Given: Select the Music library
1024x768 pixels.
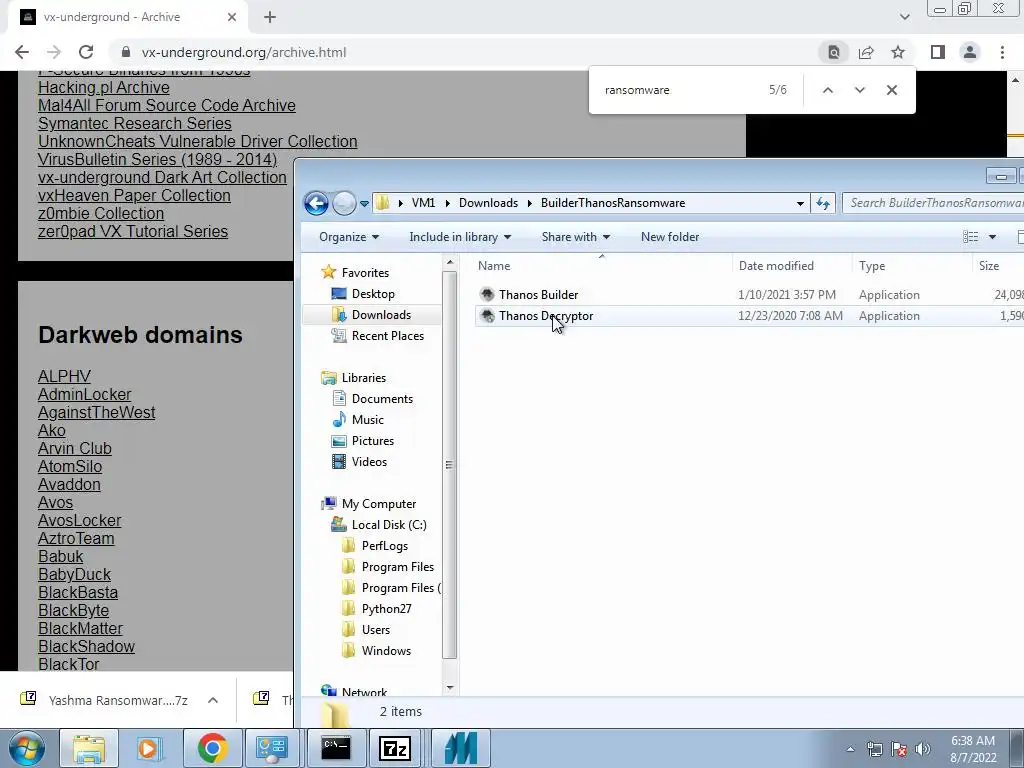Looking at the screenshot, I should point(368,419).
